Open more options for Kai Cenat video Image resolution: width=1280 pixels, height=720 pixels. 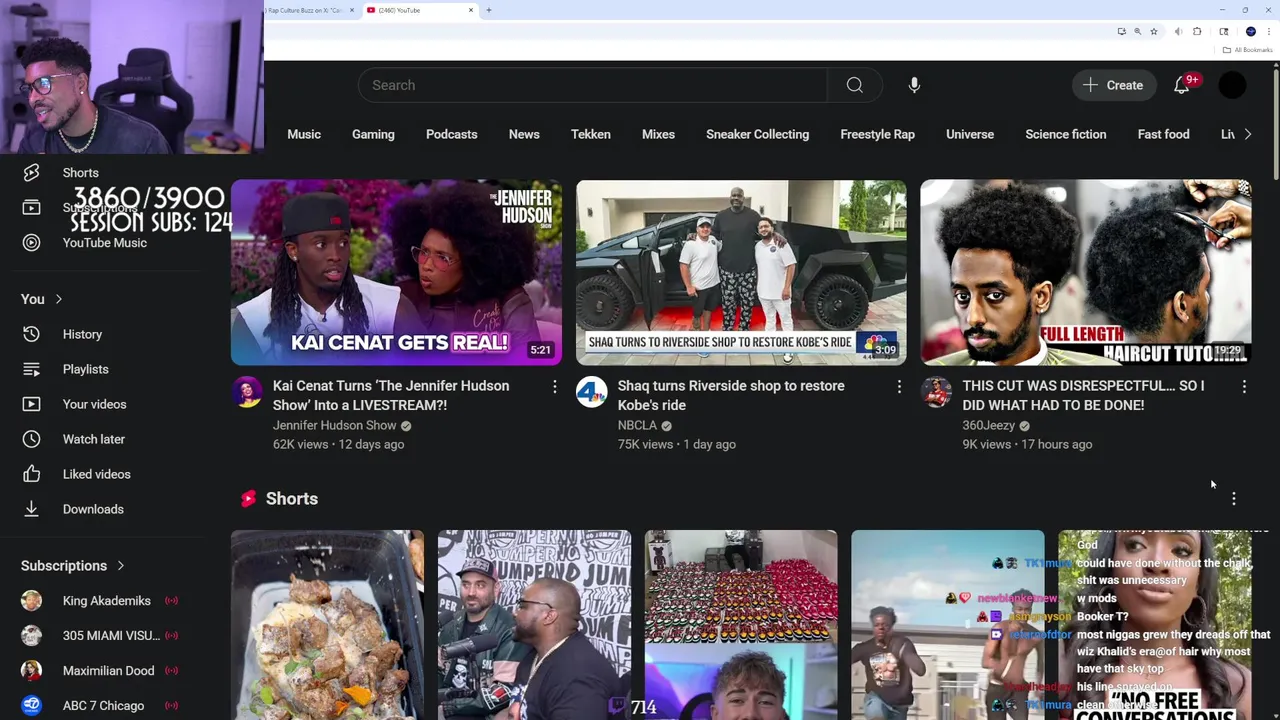click(554, 386)
